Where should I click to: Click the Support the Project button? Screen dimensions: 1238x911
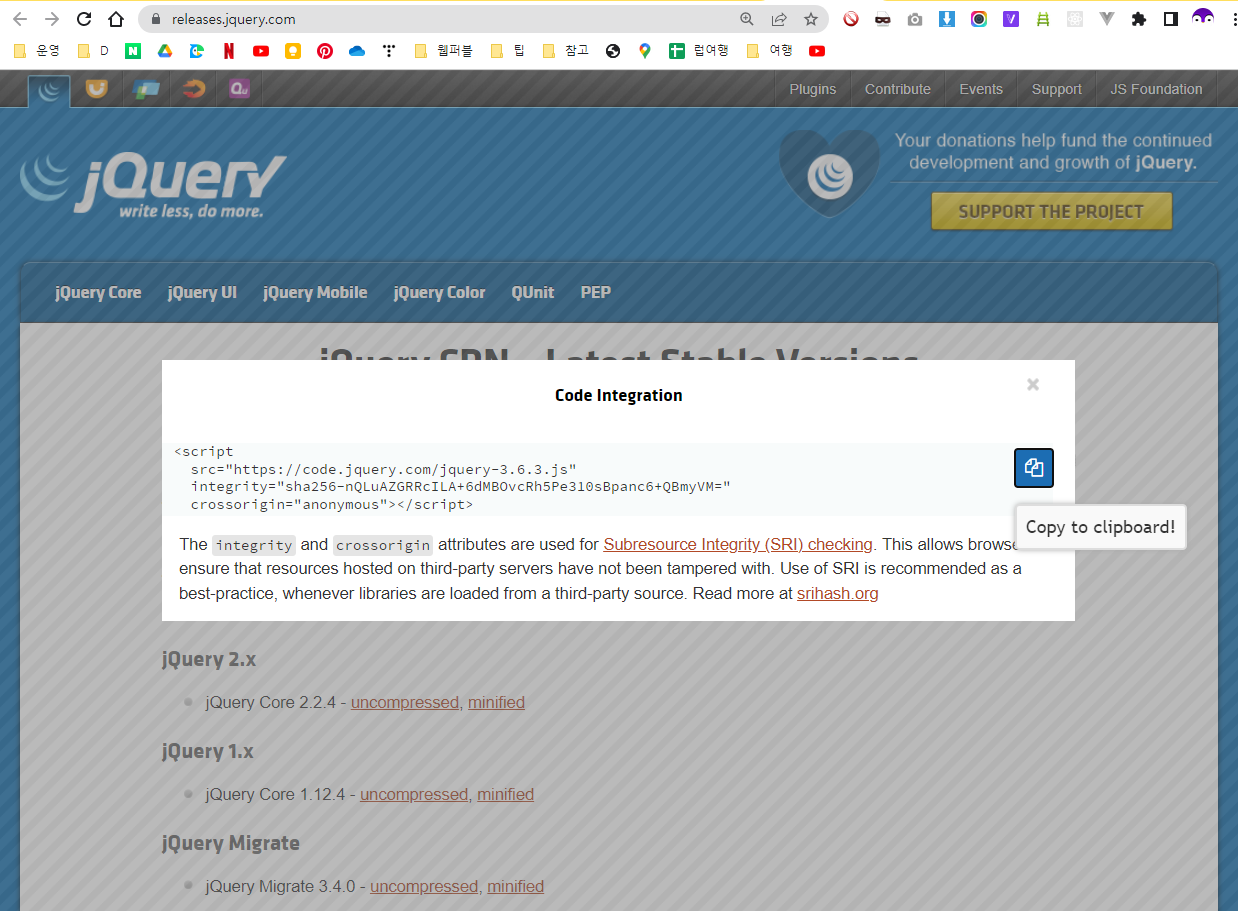(x=1051, y=211)
